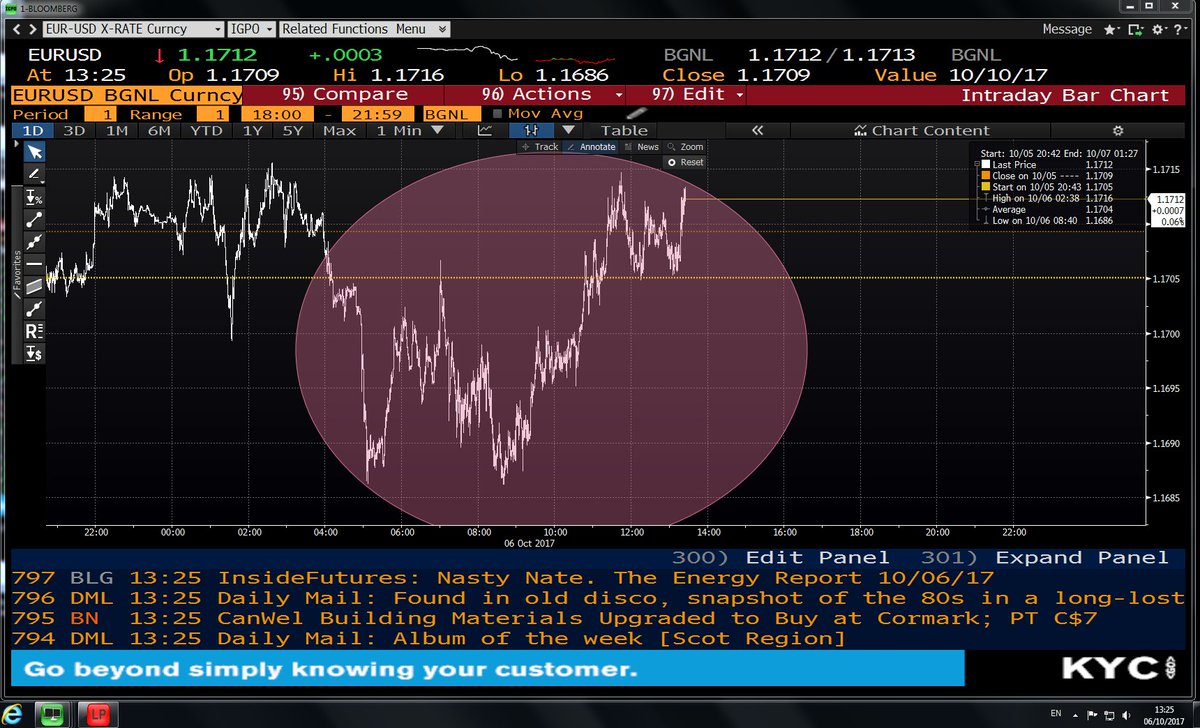1200x728 pixels.
Task: Click the eraser icon near Mov Avg
Action: [635, 114]
